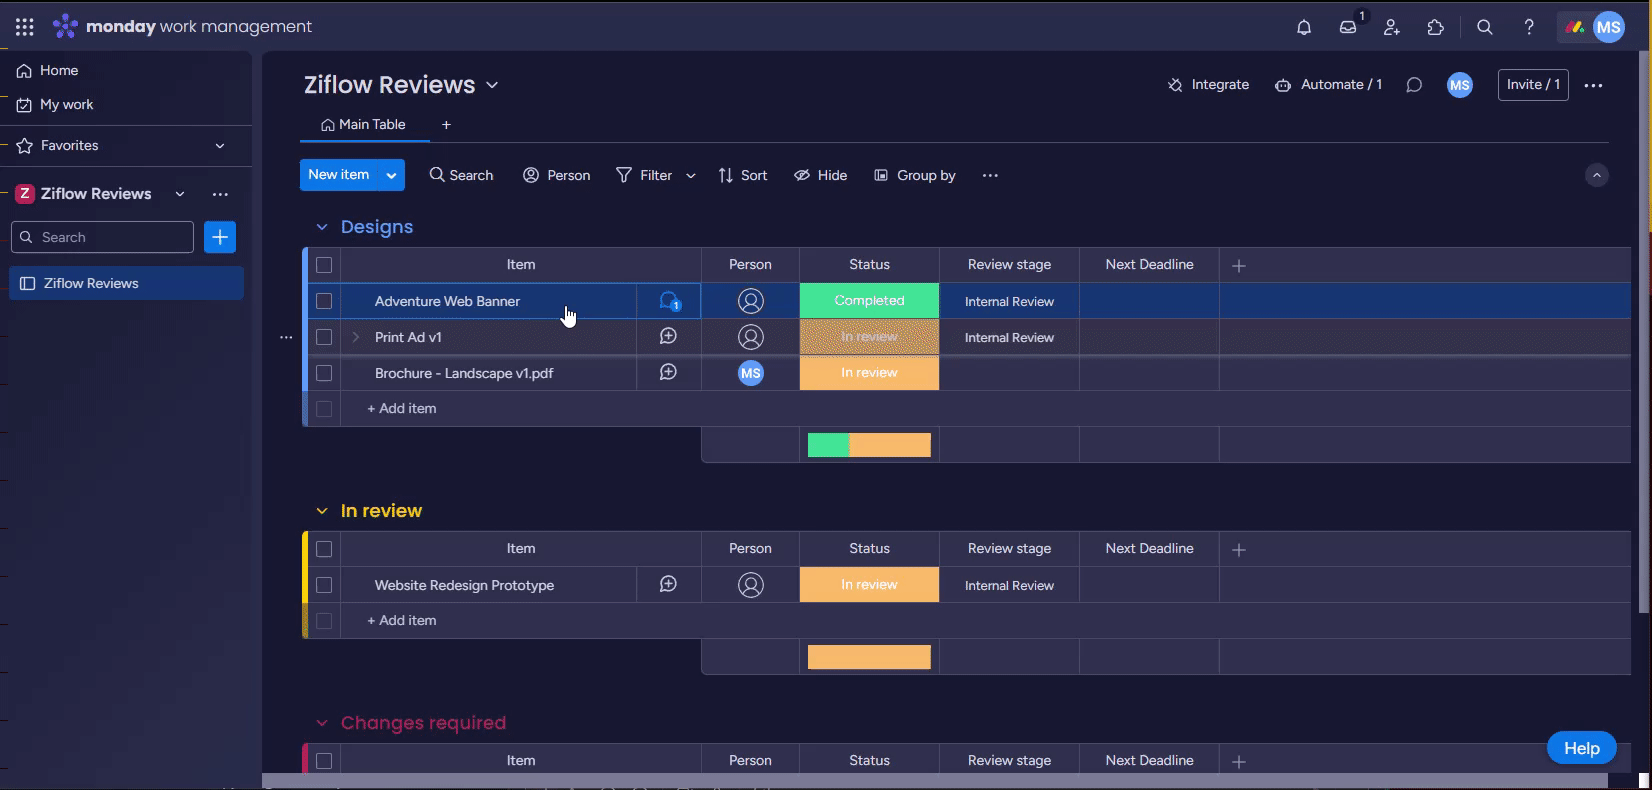This screenshot has height=790, width=1652.
Task: Open Print Ad v1 row menu dots
Action: (x=286, y=337)
